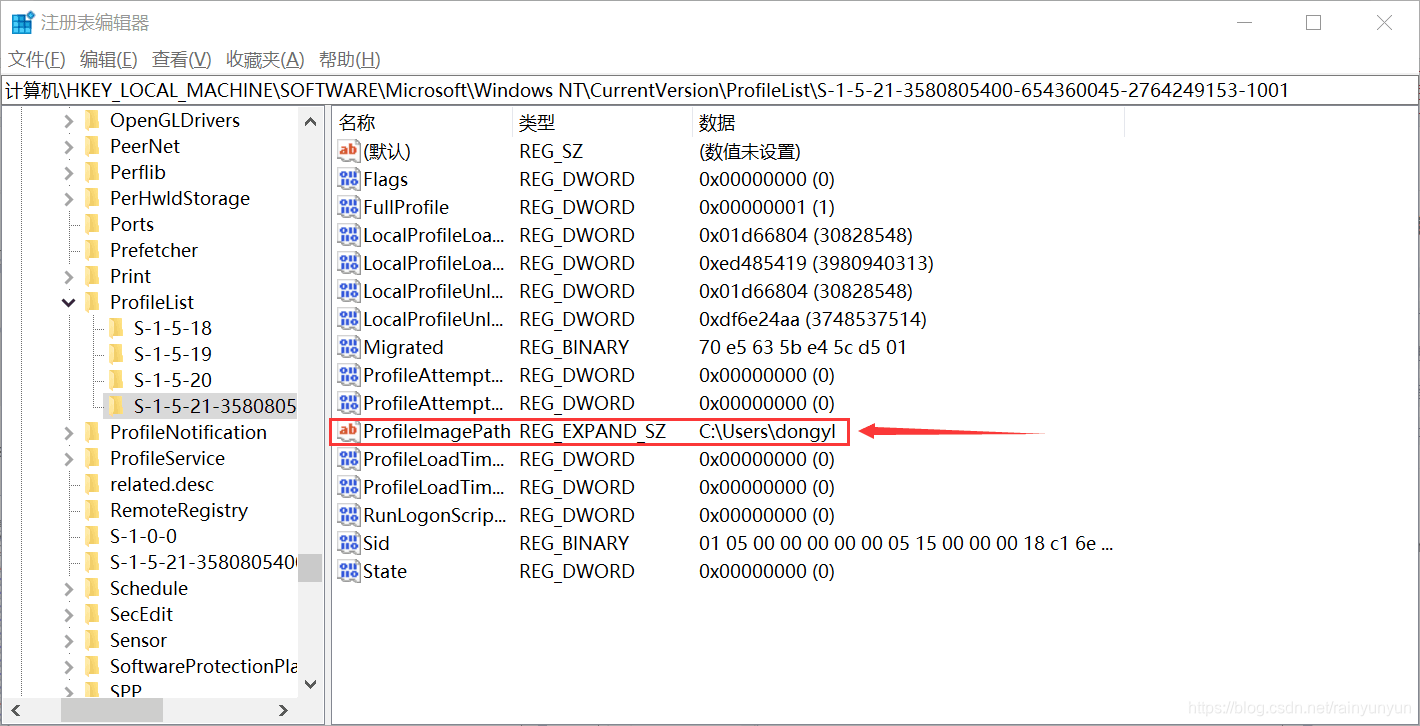The width and height of the screenshot is (1420, 726).
Task: Click tree pane scrollbar down arrow
Action: (x=310, y=684)
